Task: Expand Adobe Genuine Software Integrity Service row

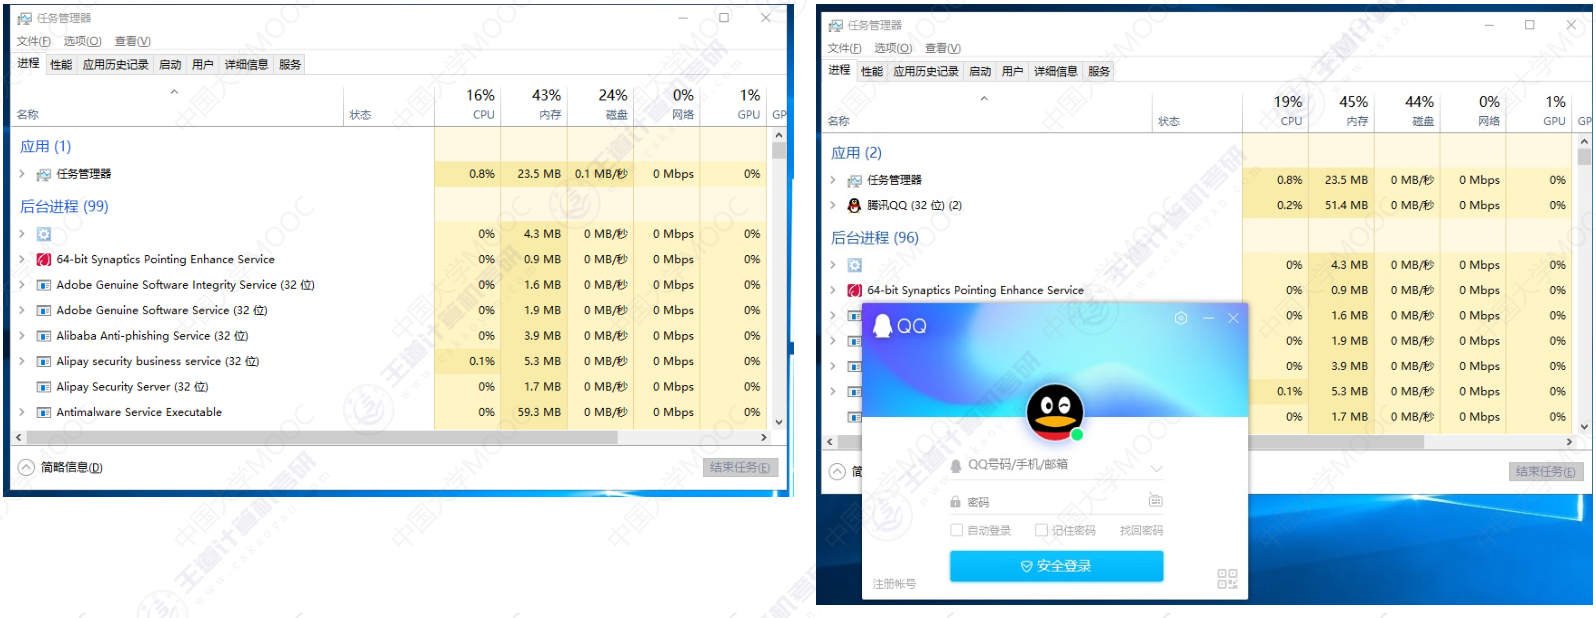Action: pyautogui.click(x=22, y=285)
